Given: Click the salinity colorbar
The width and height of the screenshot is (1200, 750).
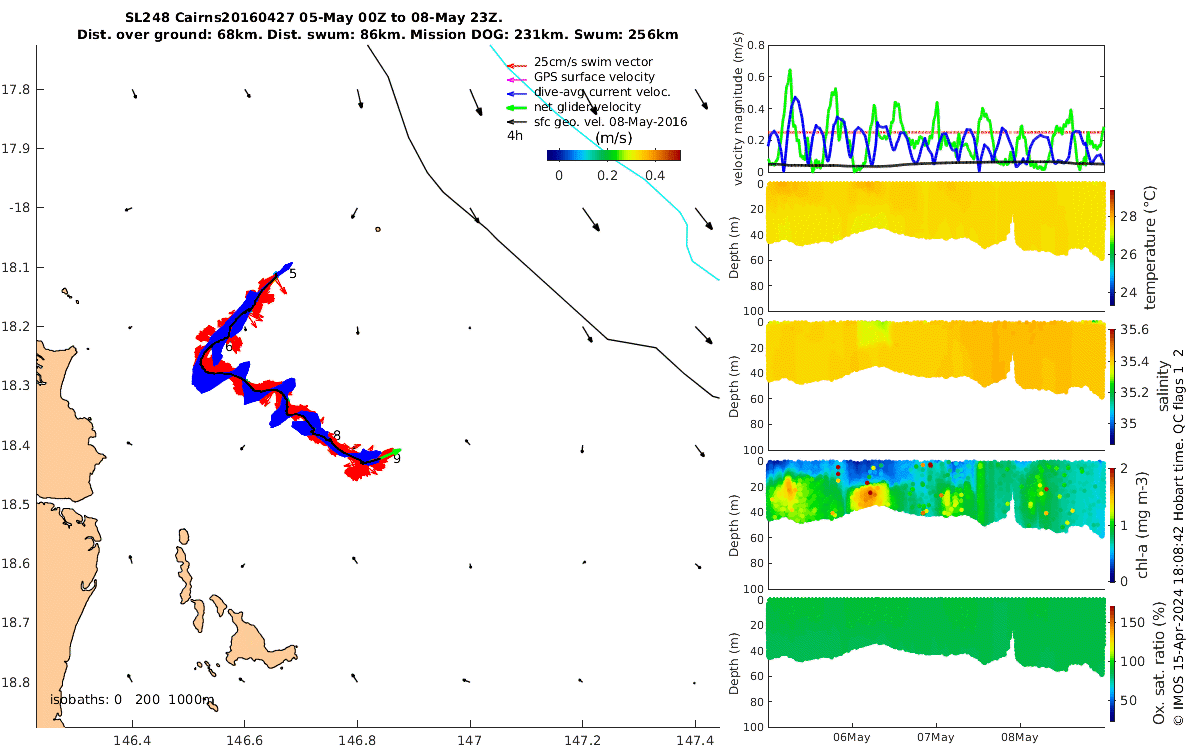Looking at the screenshot, I should coord(1112,385).
